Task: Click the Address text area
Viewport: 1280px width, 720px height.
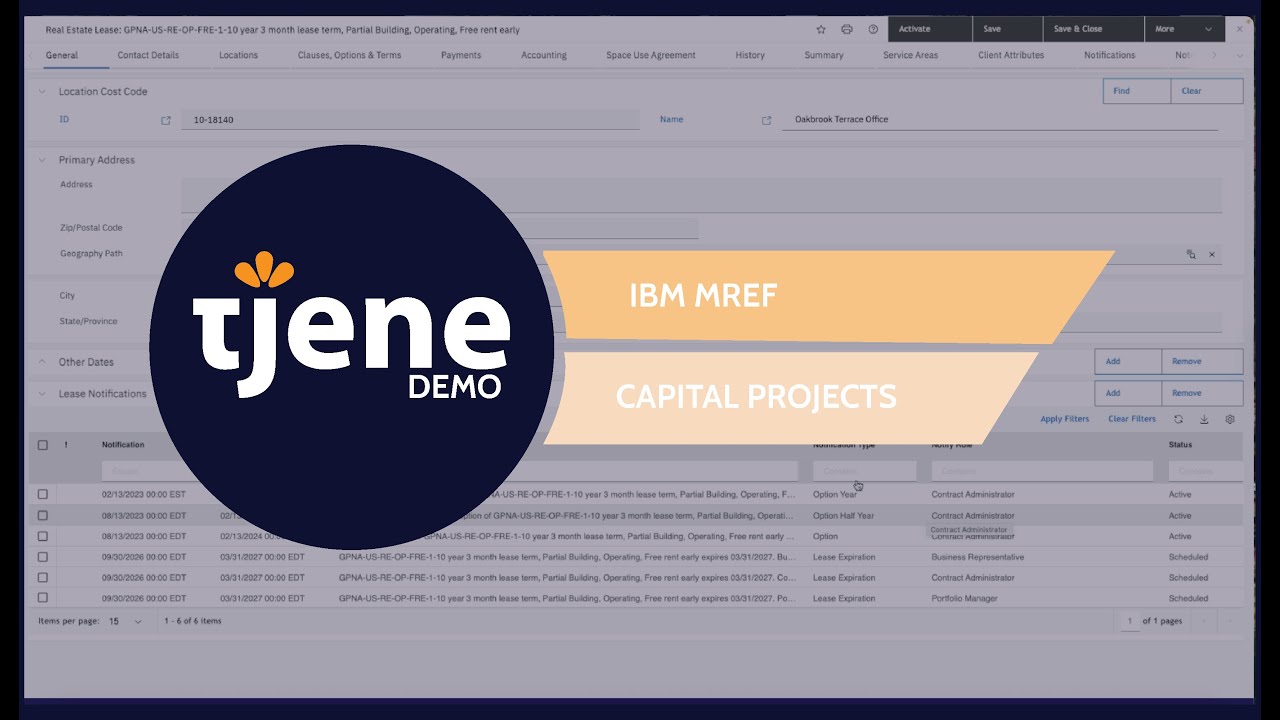Action: point(701,195)
